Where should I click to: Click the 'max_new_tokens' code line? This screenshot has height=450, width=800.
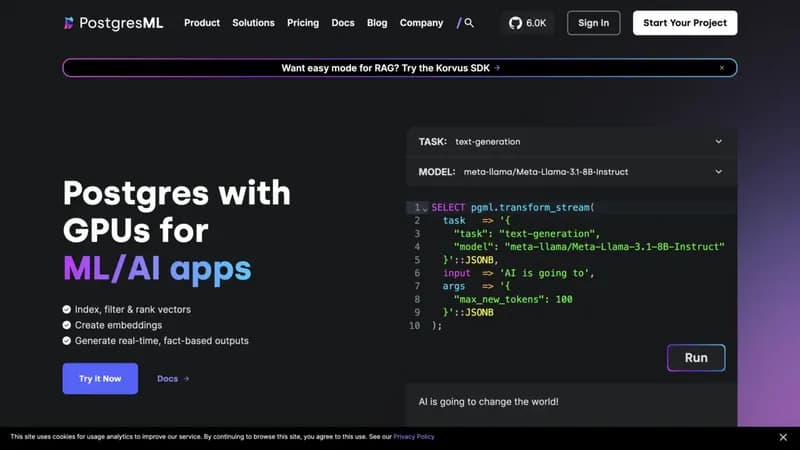[513, 299]
